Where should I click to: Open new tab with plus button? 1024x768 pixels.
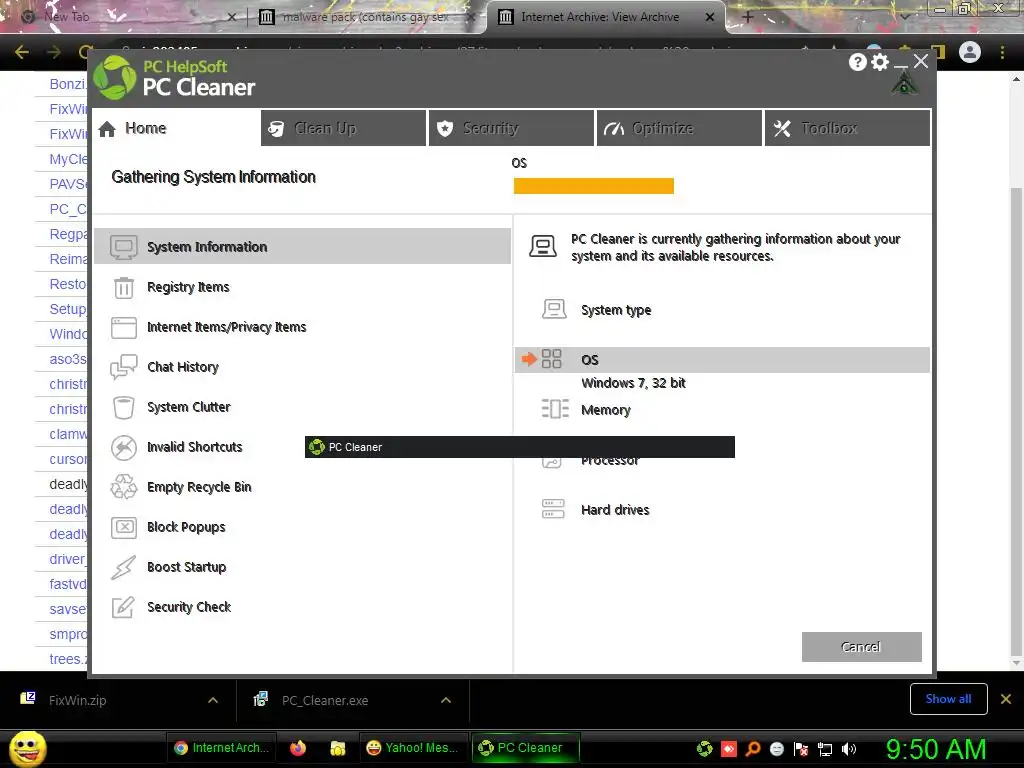748,18
